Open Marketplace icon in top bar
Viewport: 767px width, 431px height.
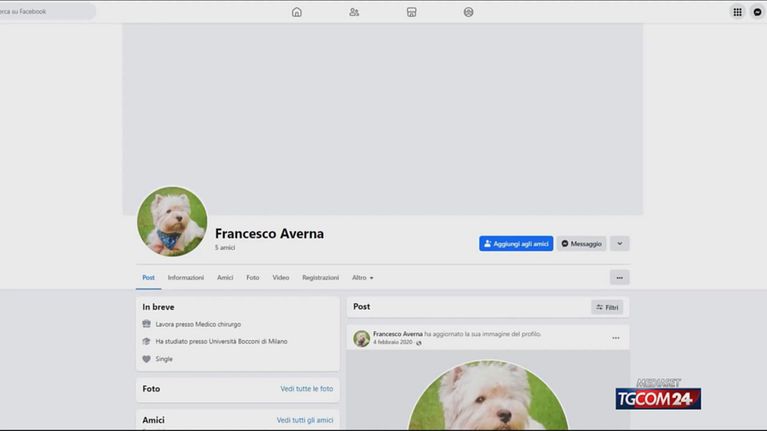click(411, 12)
